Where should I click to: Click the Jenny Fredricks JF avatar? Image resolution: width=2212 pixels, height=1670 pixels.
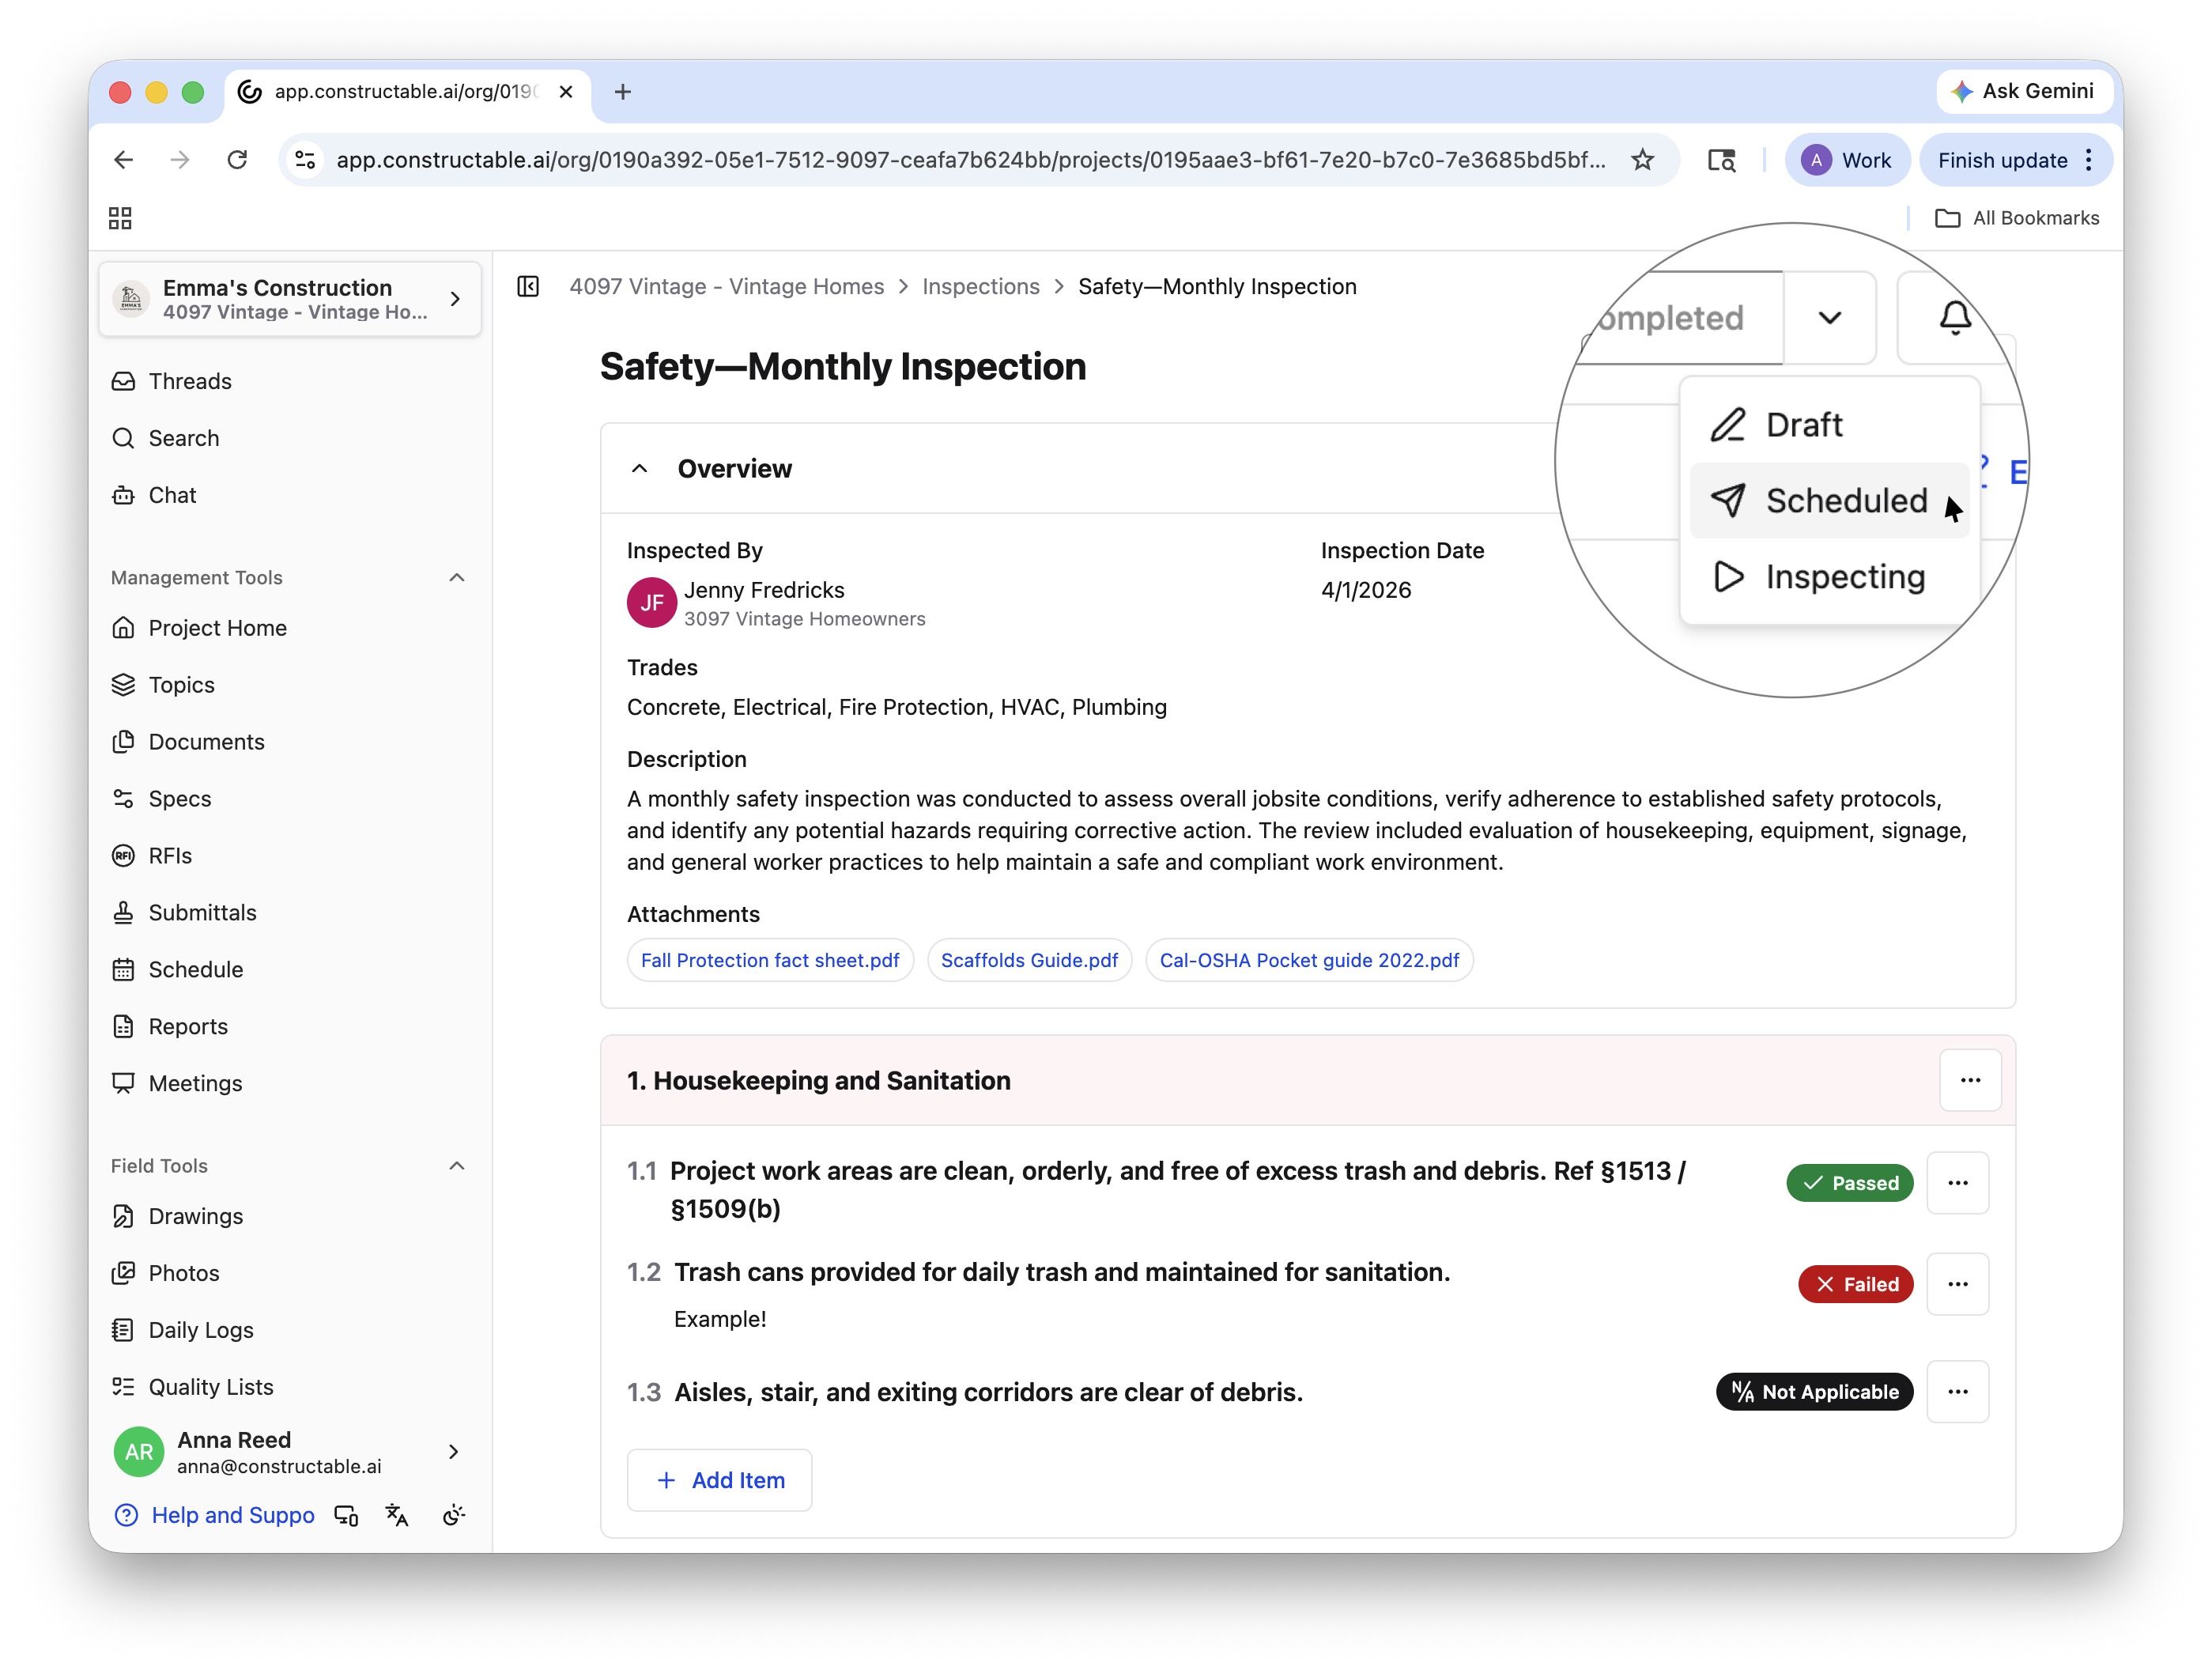click(652, 603)
